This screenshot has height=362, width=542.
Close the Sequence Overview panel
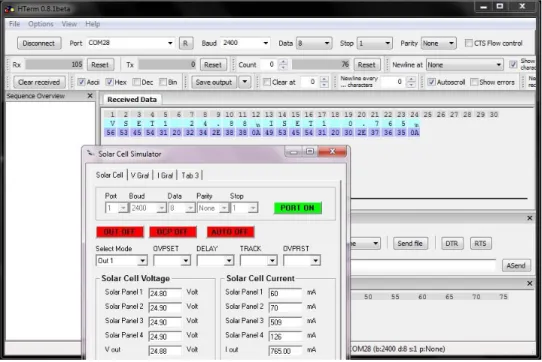[90, 95]
